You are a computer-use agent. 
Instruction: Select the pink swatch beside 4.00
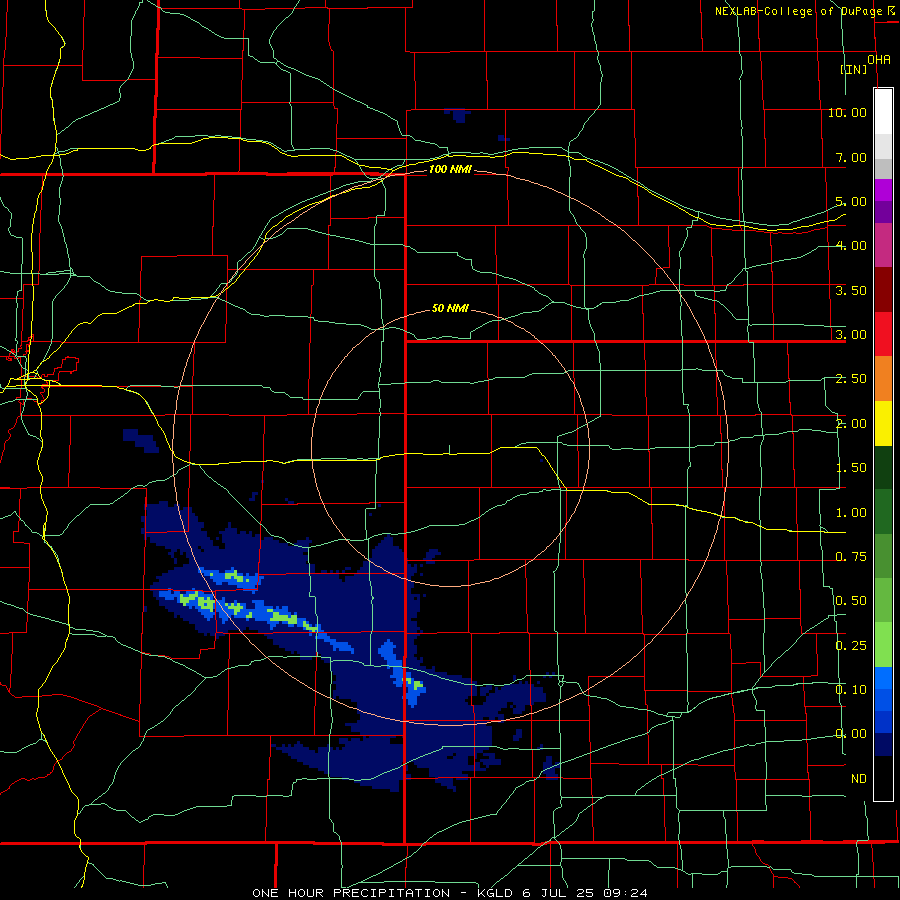pyautogui.click(x=883, y=245)
